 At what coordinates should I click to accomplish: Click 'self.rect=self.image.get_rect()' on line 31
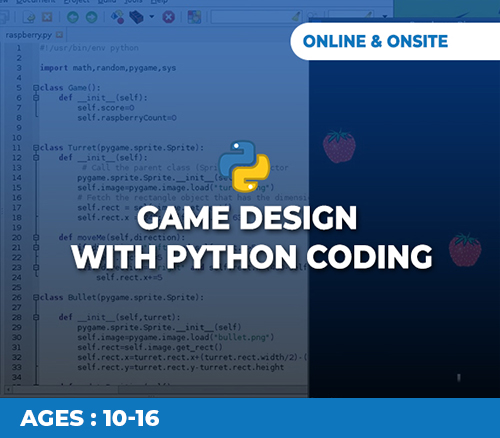tap(150, 347)
